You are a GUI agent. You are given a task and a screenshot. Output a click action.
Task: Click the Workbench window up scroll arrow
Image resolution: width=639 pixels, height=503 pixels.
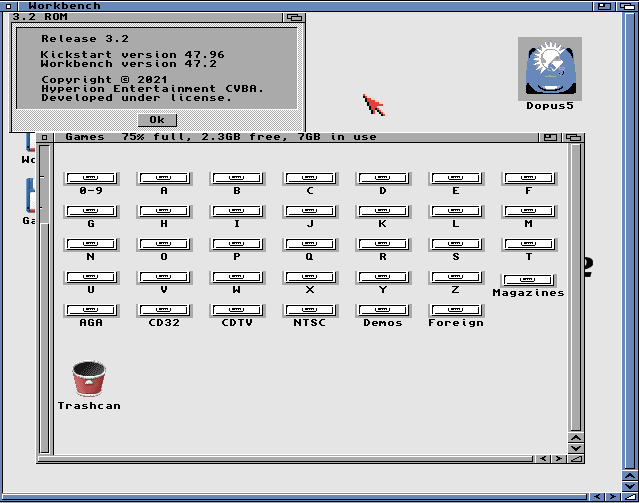[x=630, y=476]
